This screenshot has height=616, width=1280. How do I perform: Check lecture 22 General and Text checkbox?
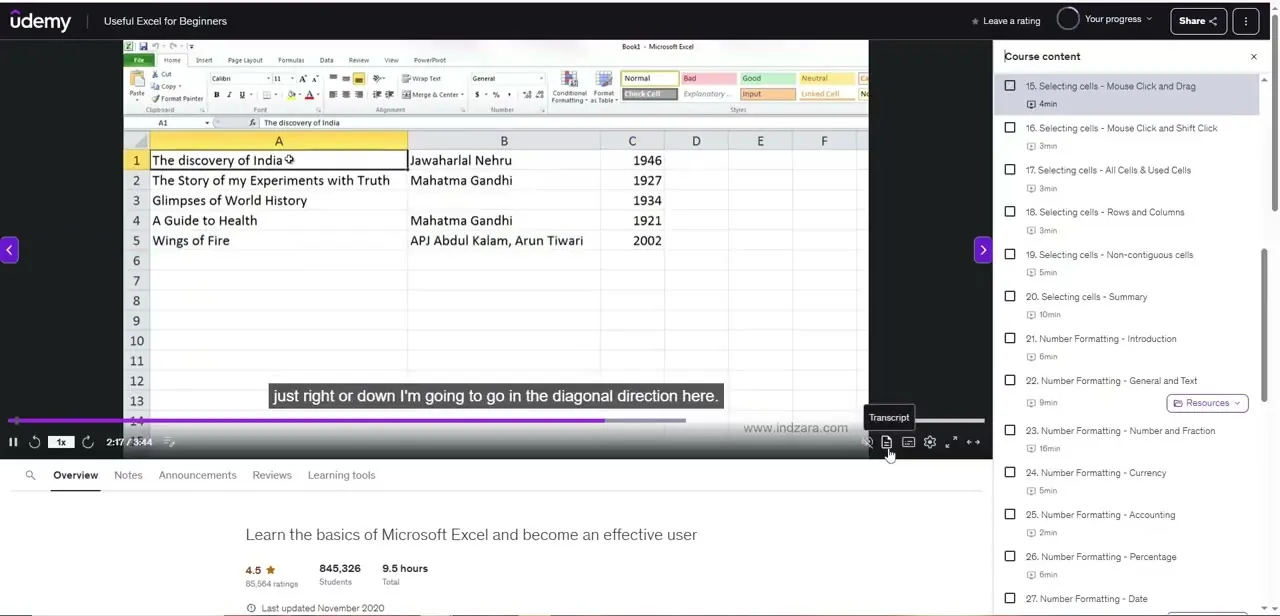[1010, 380]
